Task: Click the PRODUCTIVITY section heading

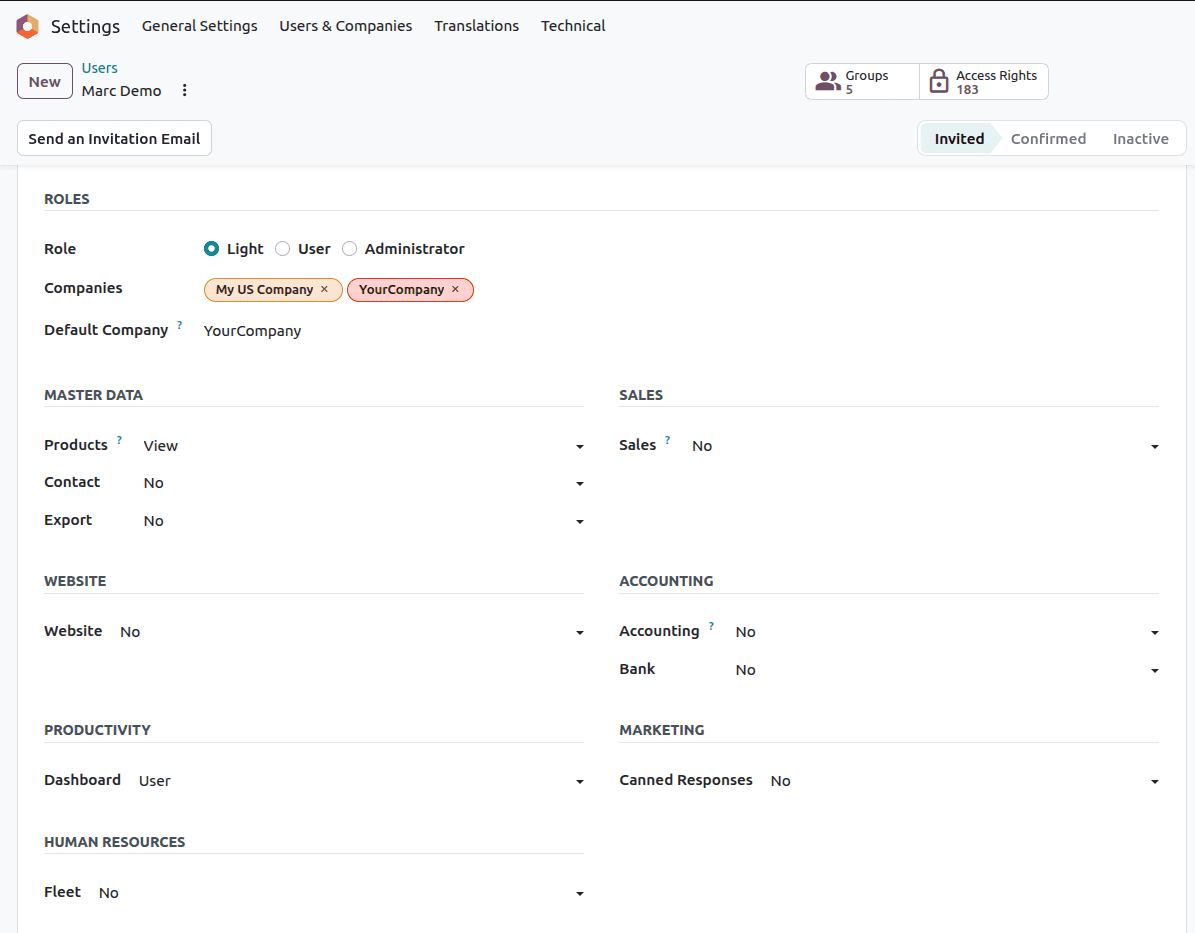Action: coord(98,730)
